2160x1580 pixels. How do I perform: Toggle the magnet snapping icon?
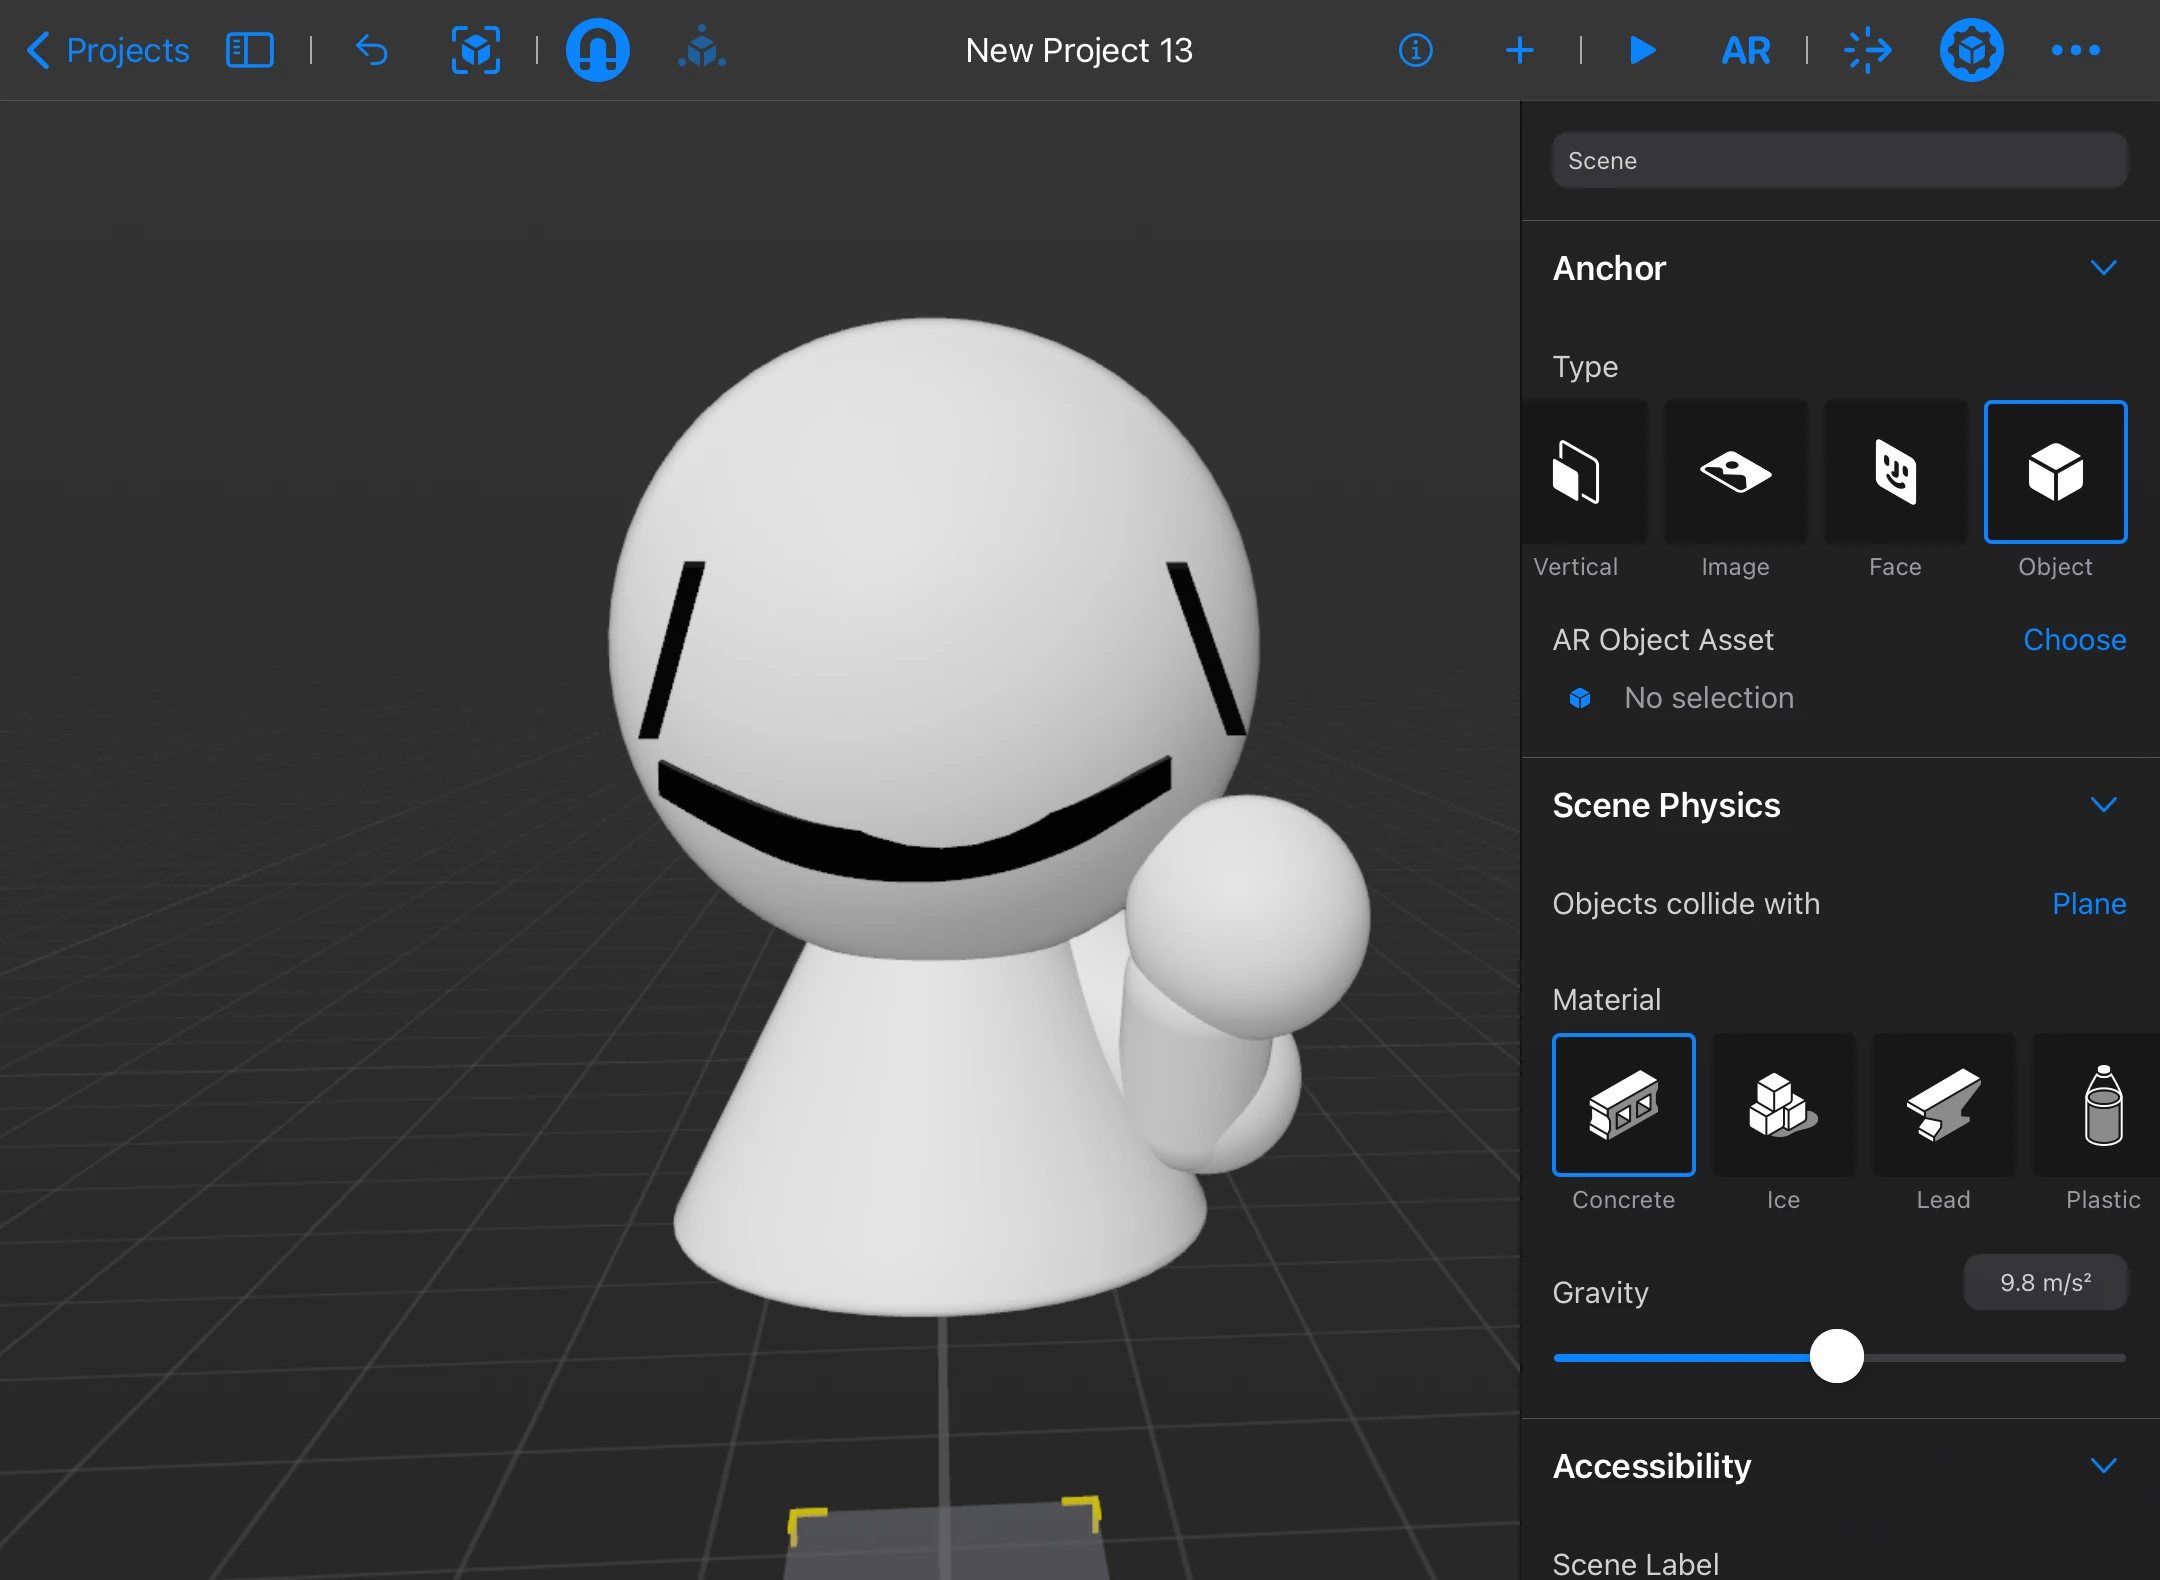click(x=597, y=50)
